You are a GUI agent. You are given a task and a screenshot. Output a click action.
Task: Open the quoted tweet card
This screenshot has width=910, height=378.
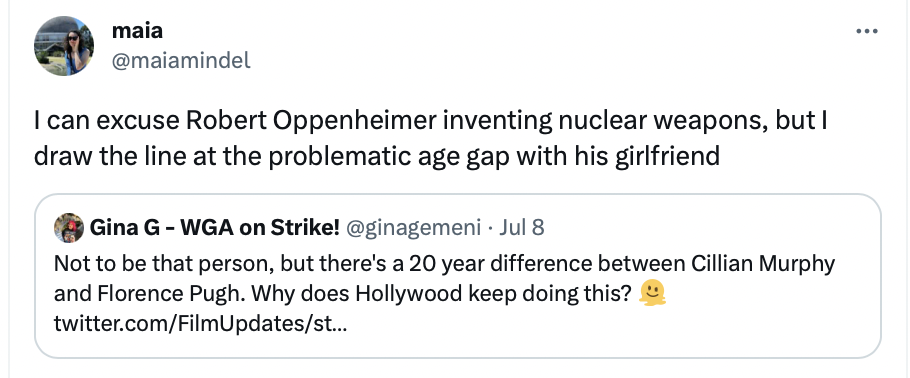pyautogui.click(x=458, y=276)
